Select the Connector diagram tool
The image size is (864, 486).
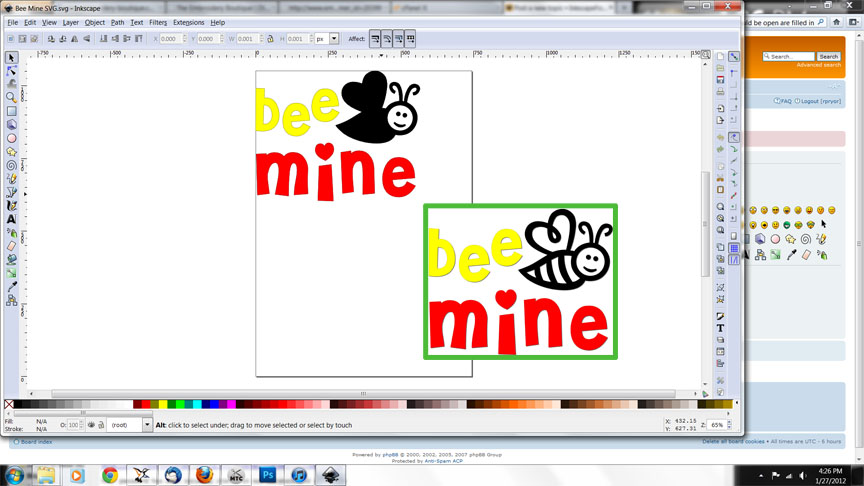[x=11, y=300]
